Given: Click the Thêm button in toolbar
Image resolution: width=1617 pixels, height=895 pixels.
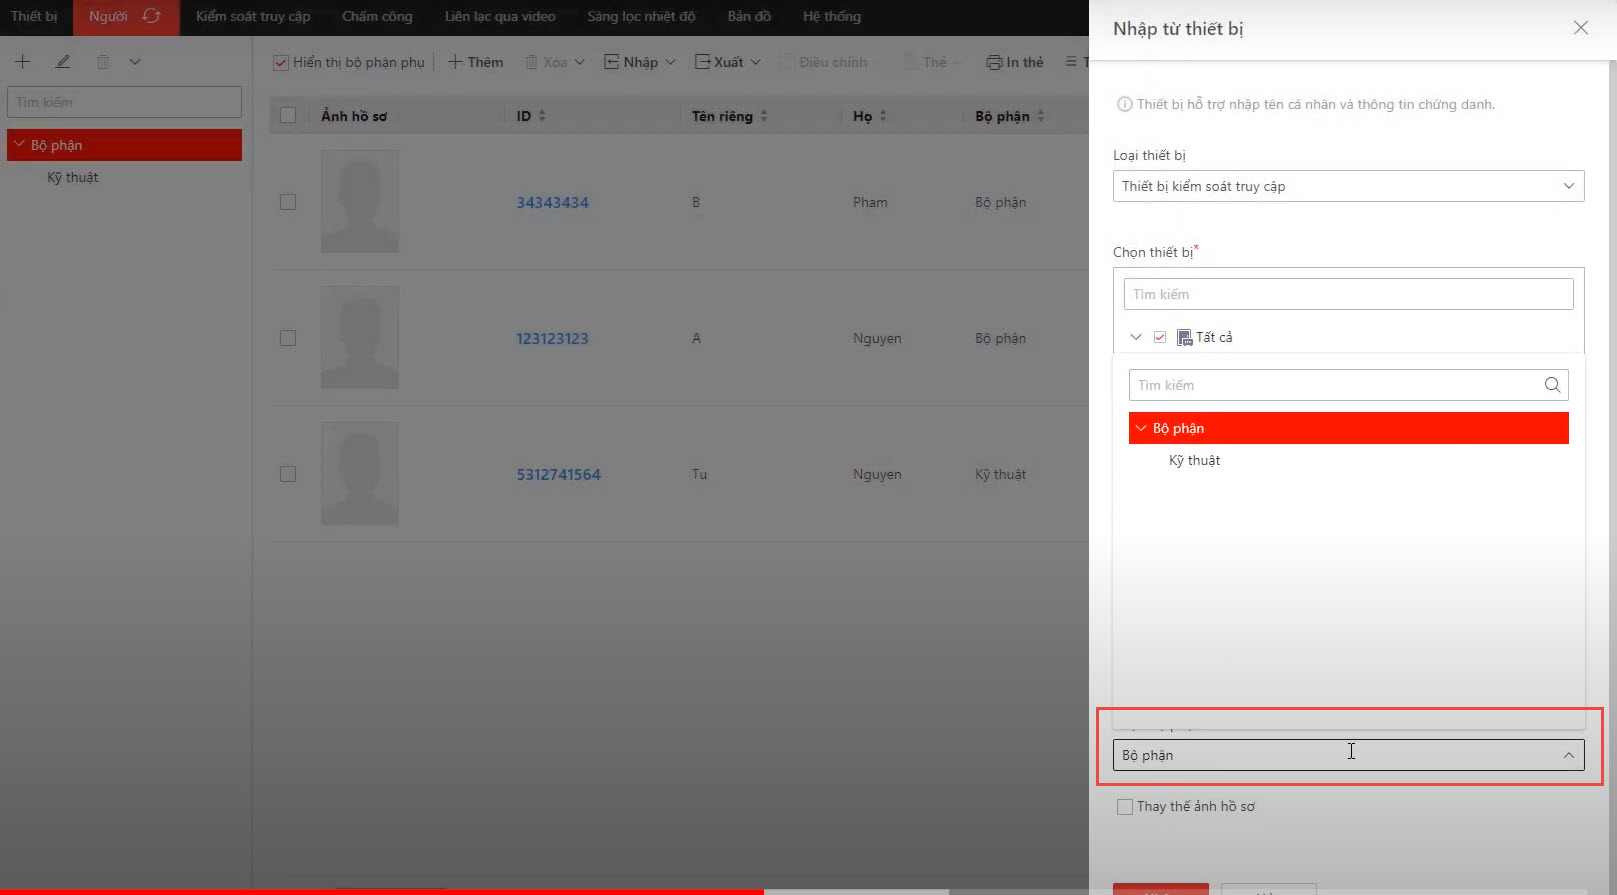Looking at the screenshot, I should tap(475, 62).
